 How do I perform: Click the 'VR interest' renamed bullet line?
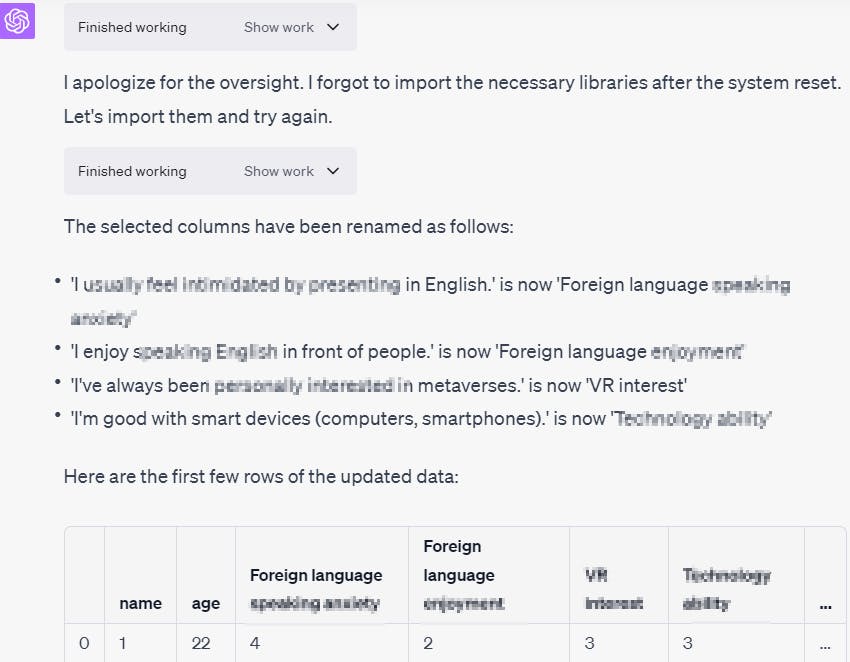pyautogui.click(x=378, y=385)
